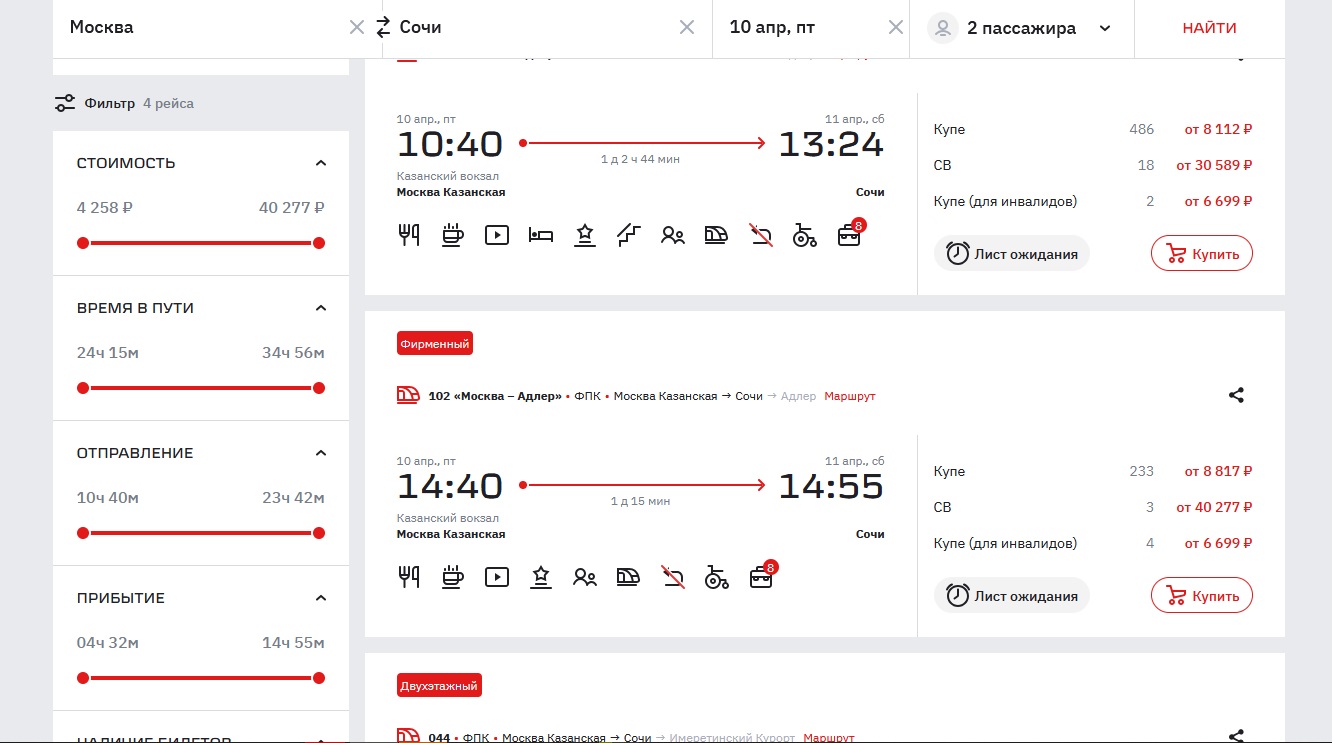This screenshot has height=743, width=1332.
Task: Collapse the Отправление filter section
Action: pos(320,453)
